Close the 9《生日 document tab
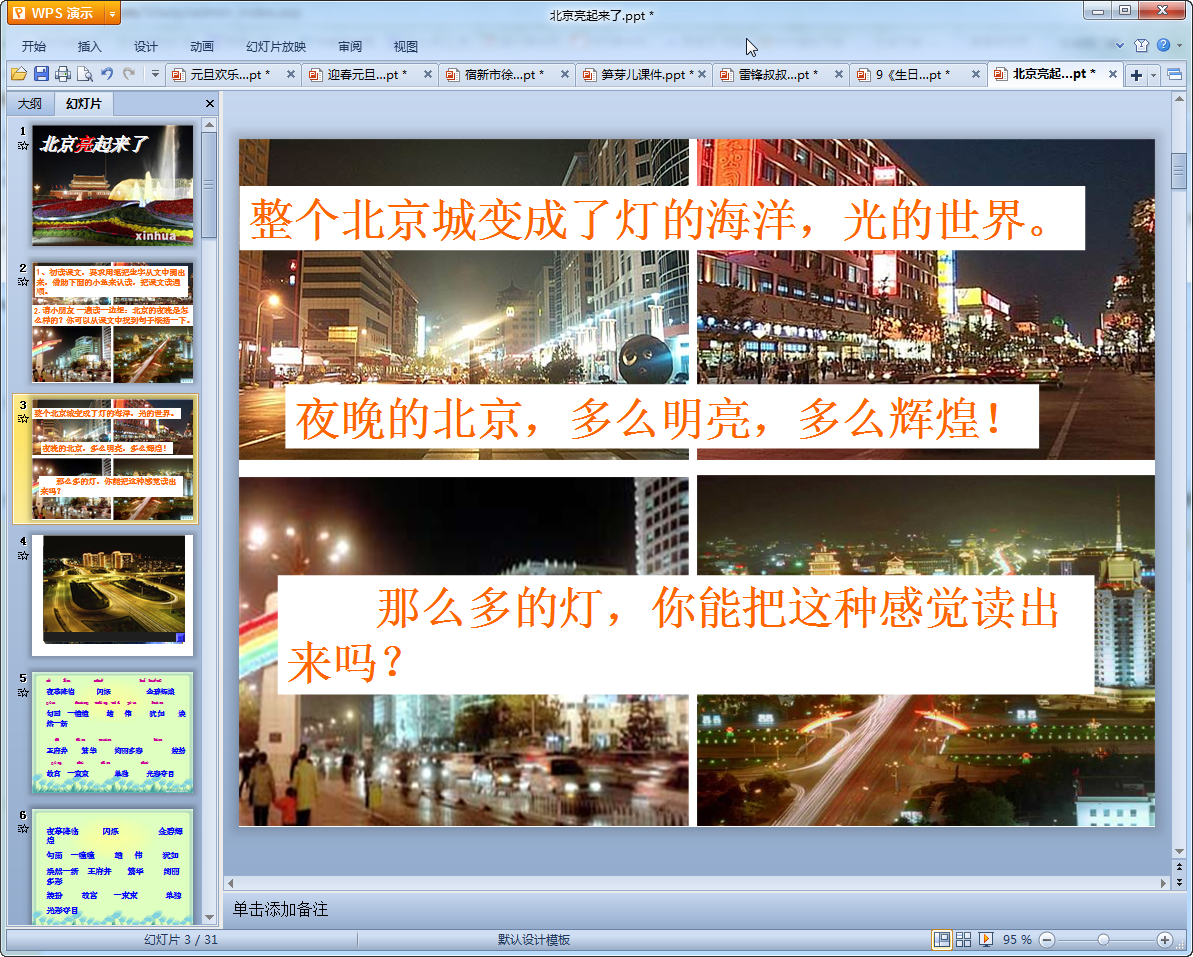The image size is (1193, 957). 975,75
